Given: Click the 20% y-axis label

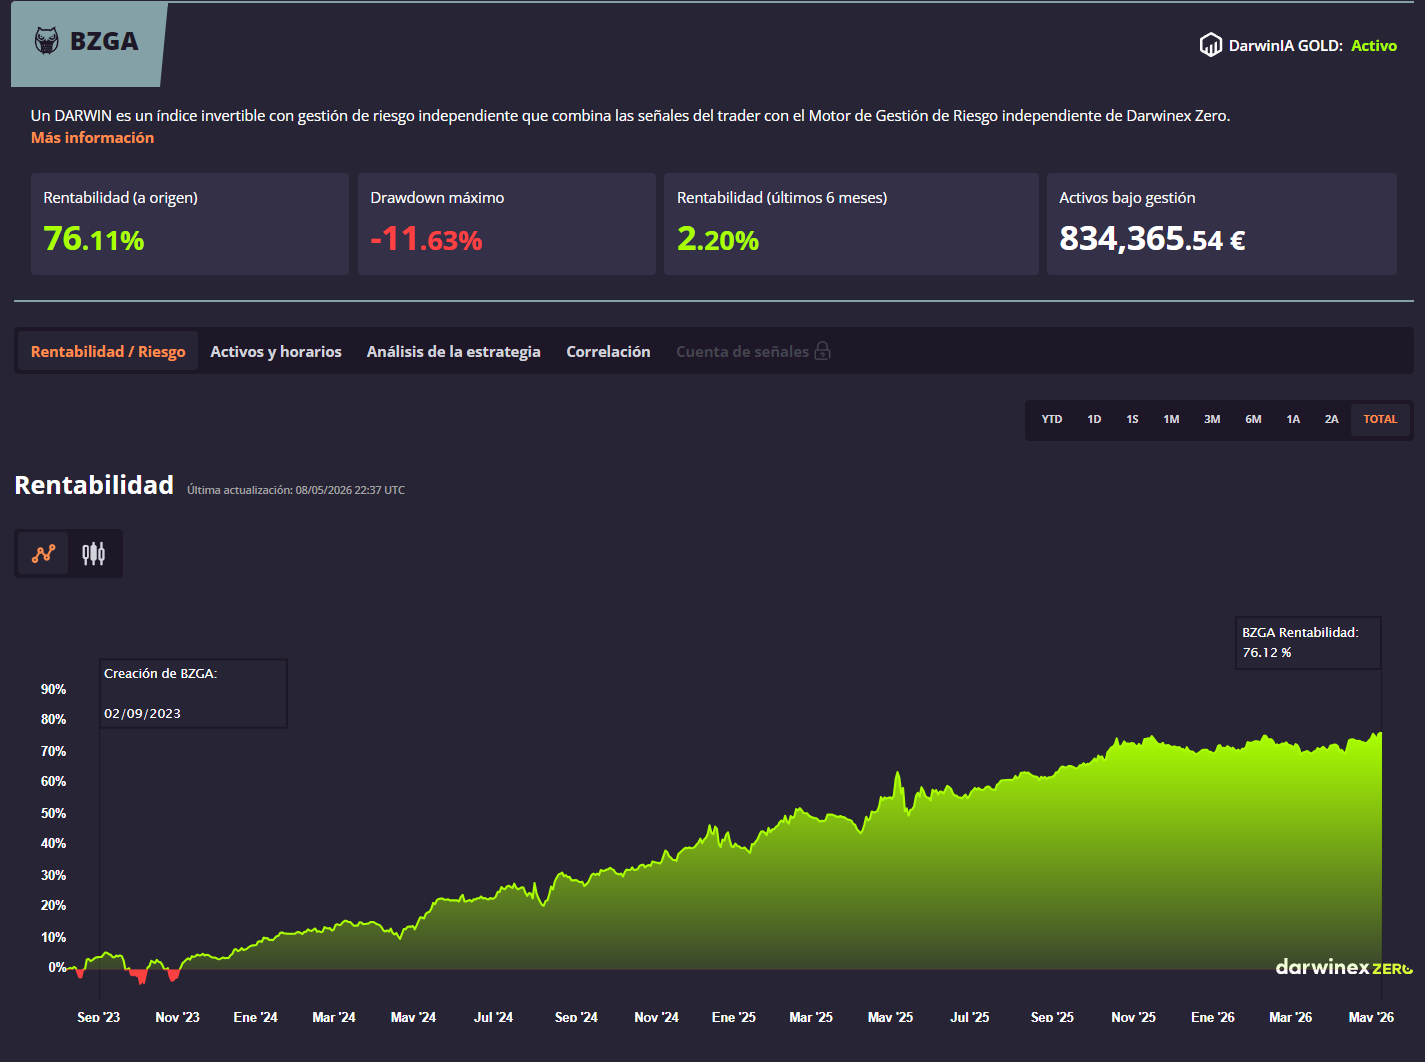Looking at the screenshot, I should point(53,905).
